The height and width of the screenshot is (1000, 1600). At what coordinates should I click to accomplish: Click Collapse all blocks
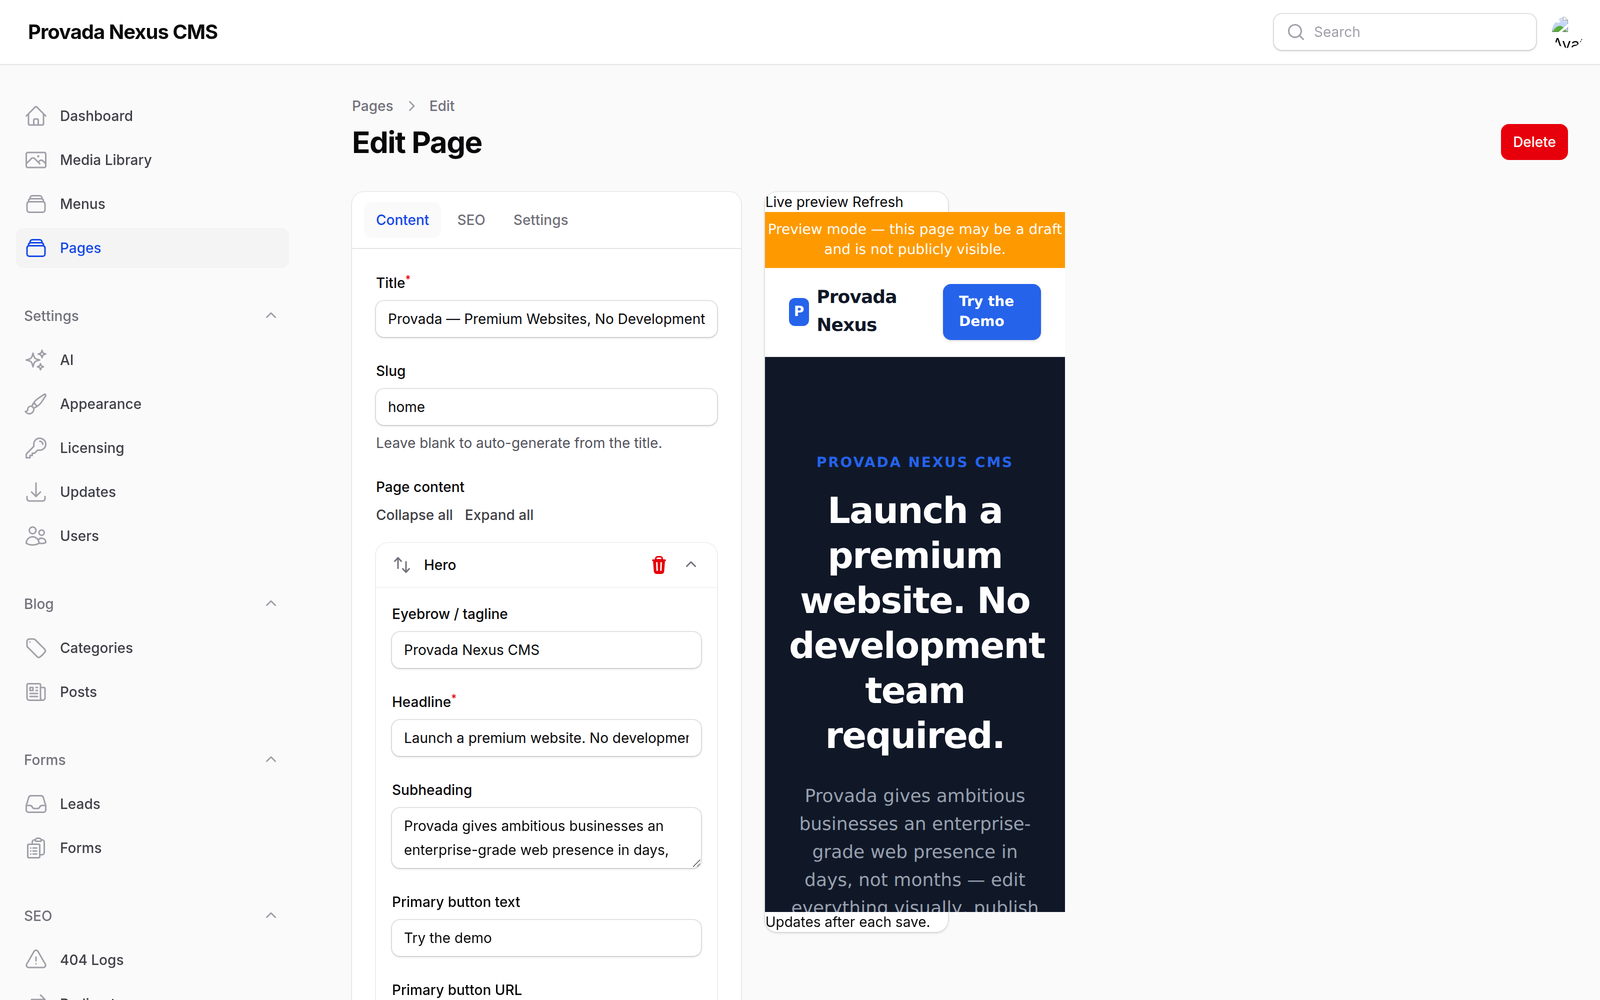click(x=414, y=515)
